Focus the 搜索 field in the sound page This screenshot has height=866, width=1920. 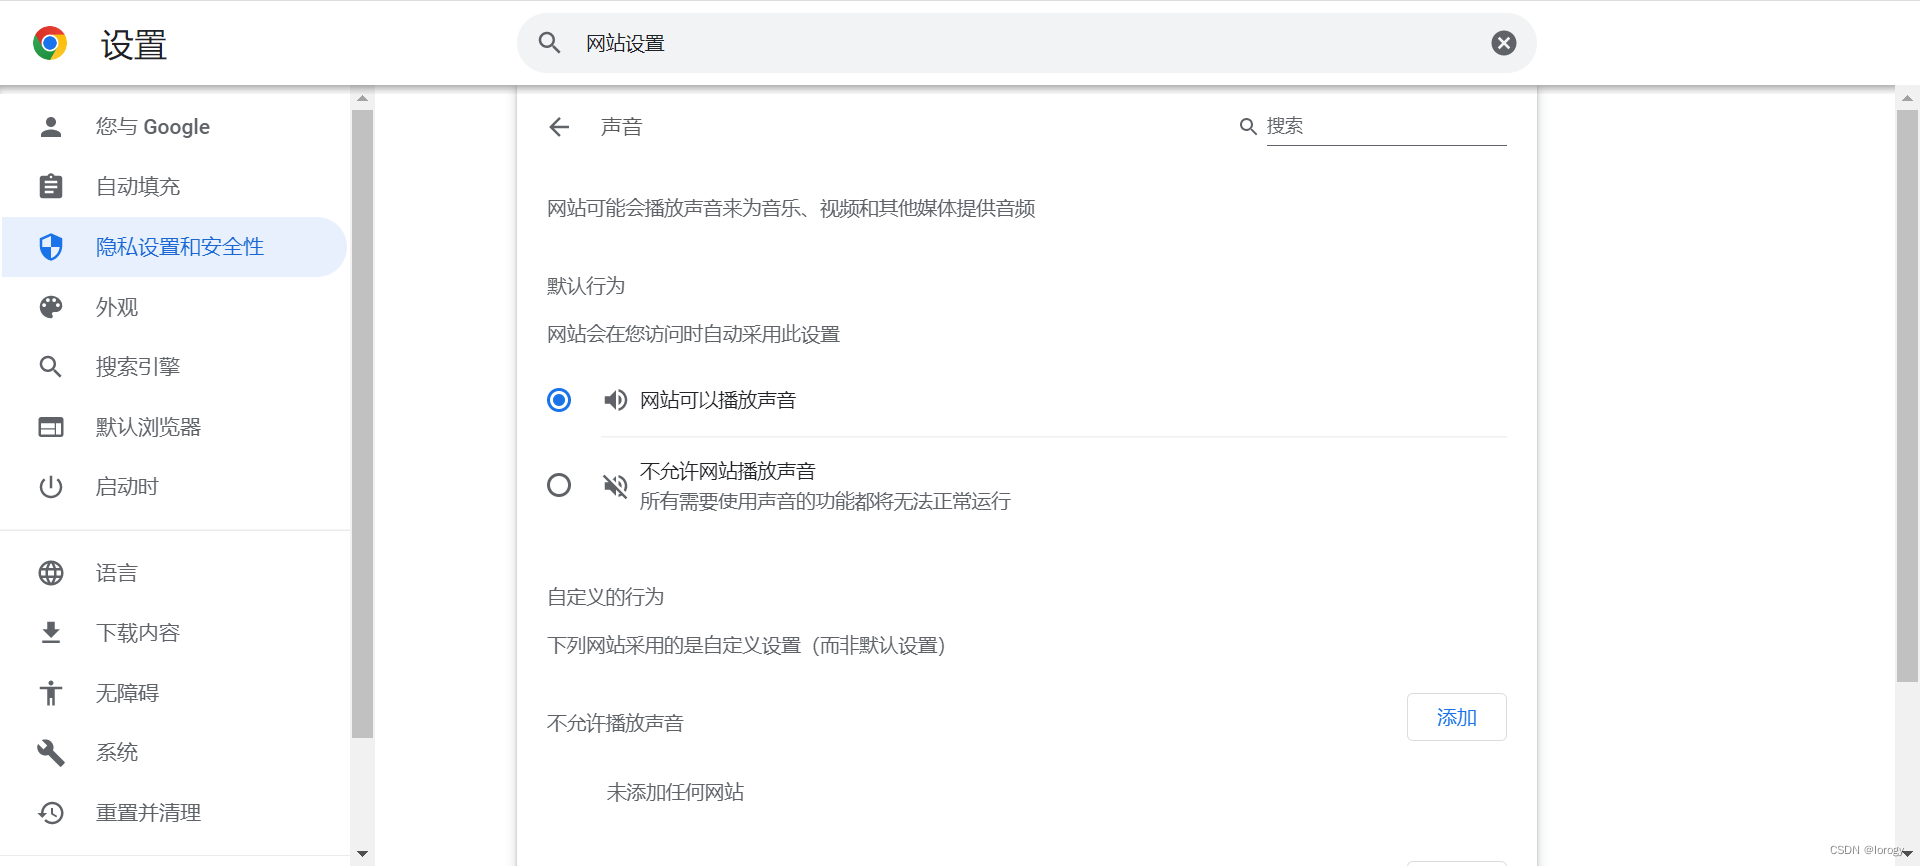point(1386,127)
